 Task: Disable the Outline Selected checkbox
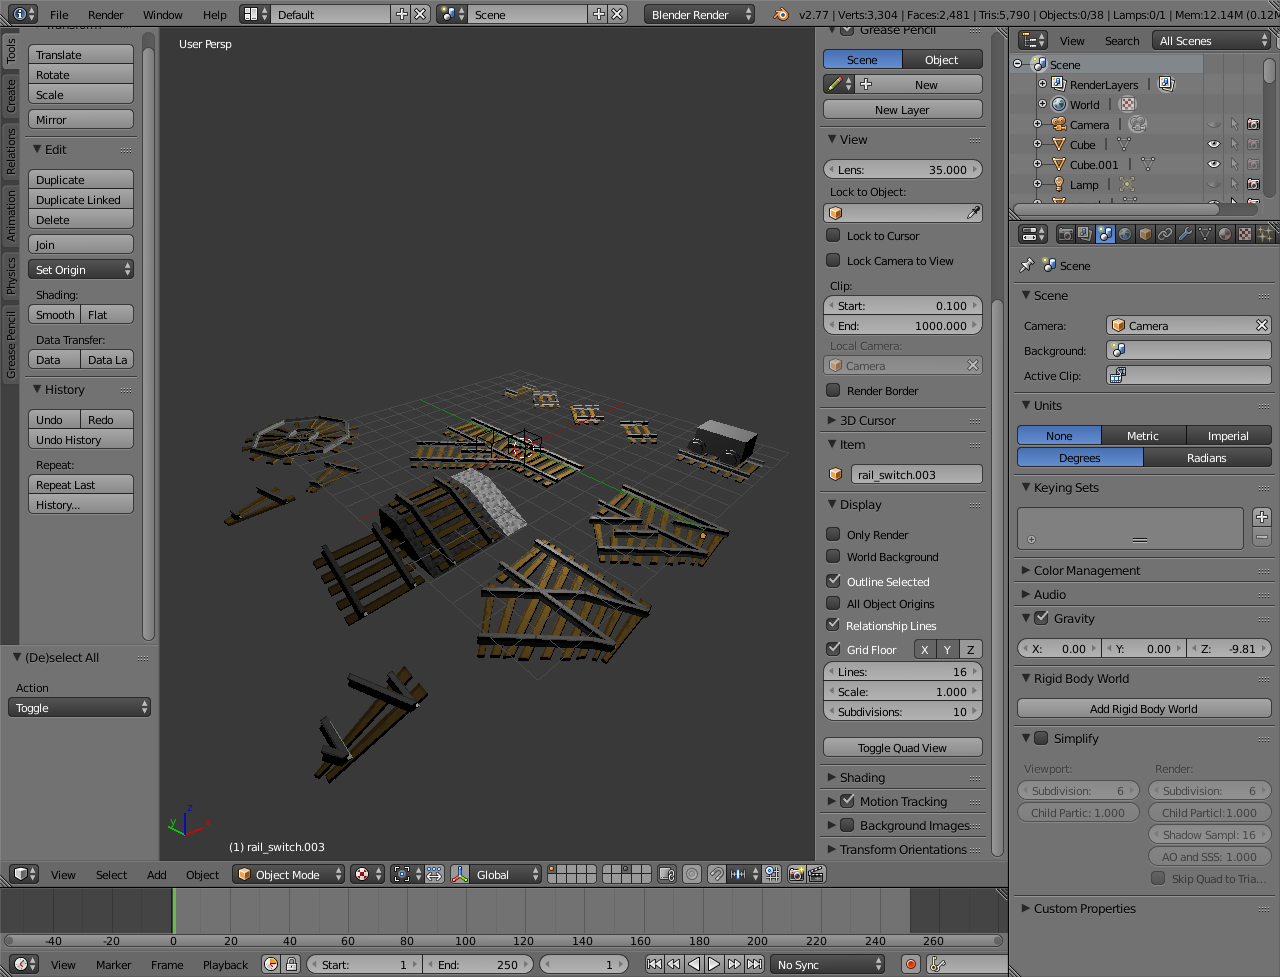(x=833, y=581)
